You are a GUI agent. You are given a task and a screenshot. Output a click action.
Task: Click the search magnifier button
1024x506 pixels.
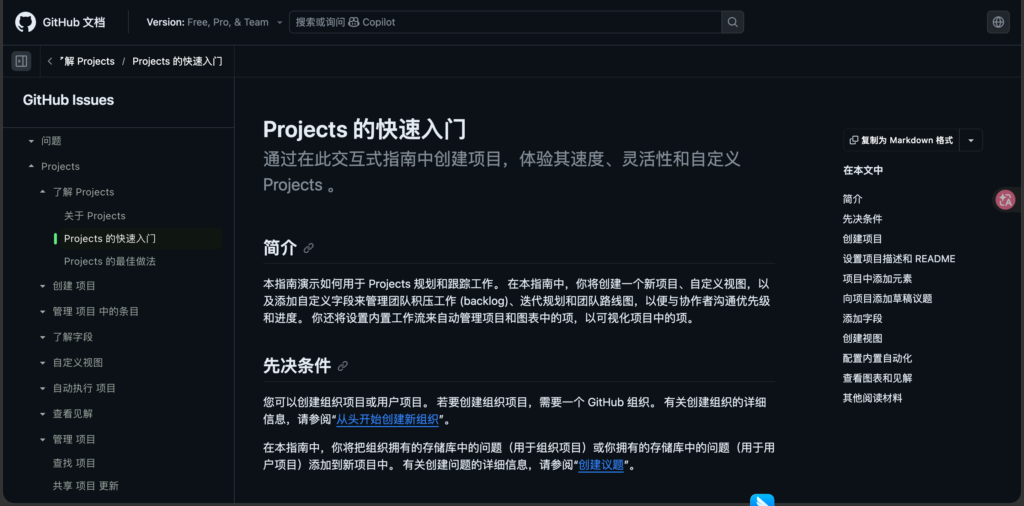[732, 22]
